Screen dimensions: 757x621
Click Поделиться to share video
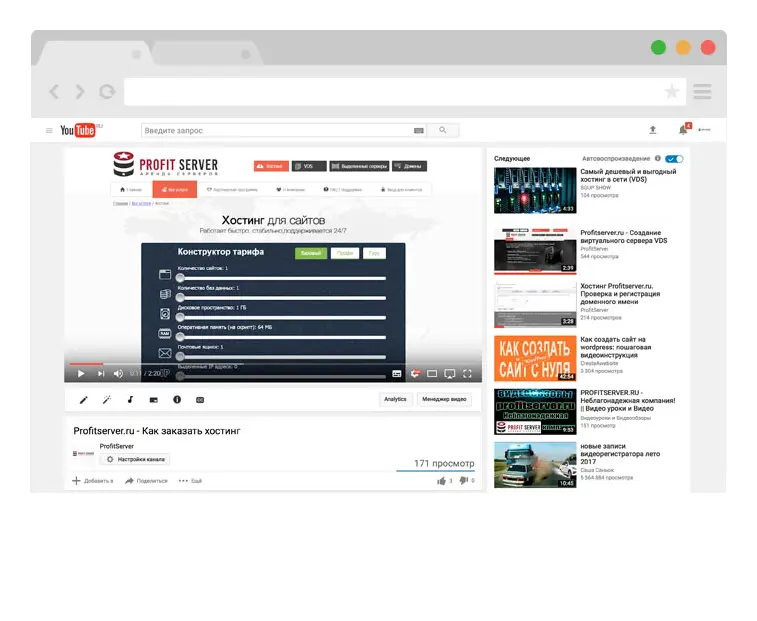[146, 481]
